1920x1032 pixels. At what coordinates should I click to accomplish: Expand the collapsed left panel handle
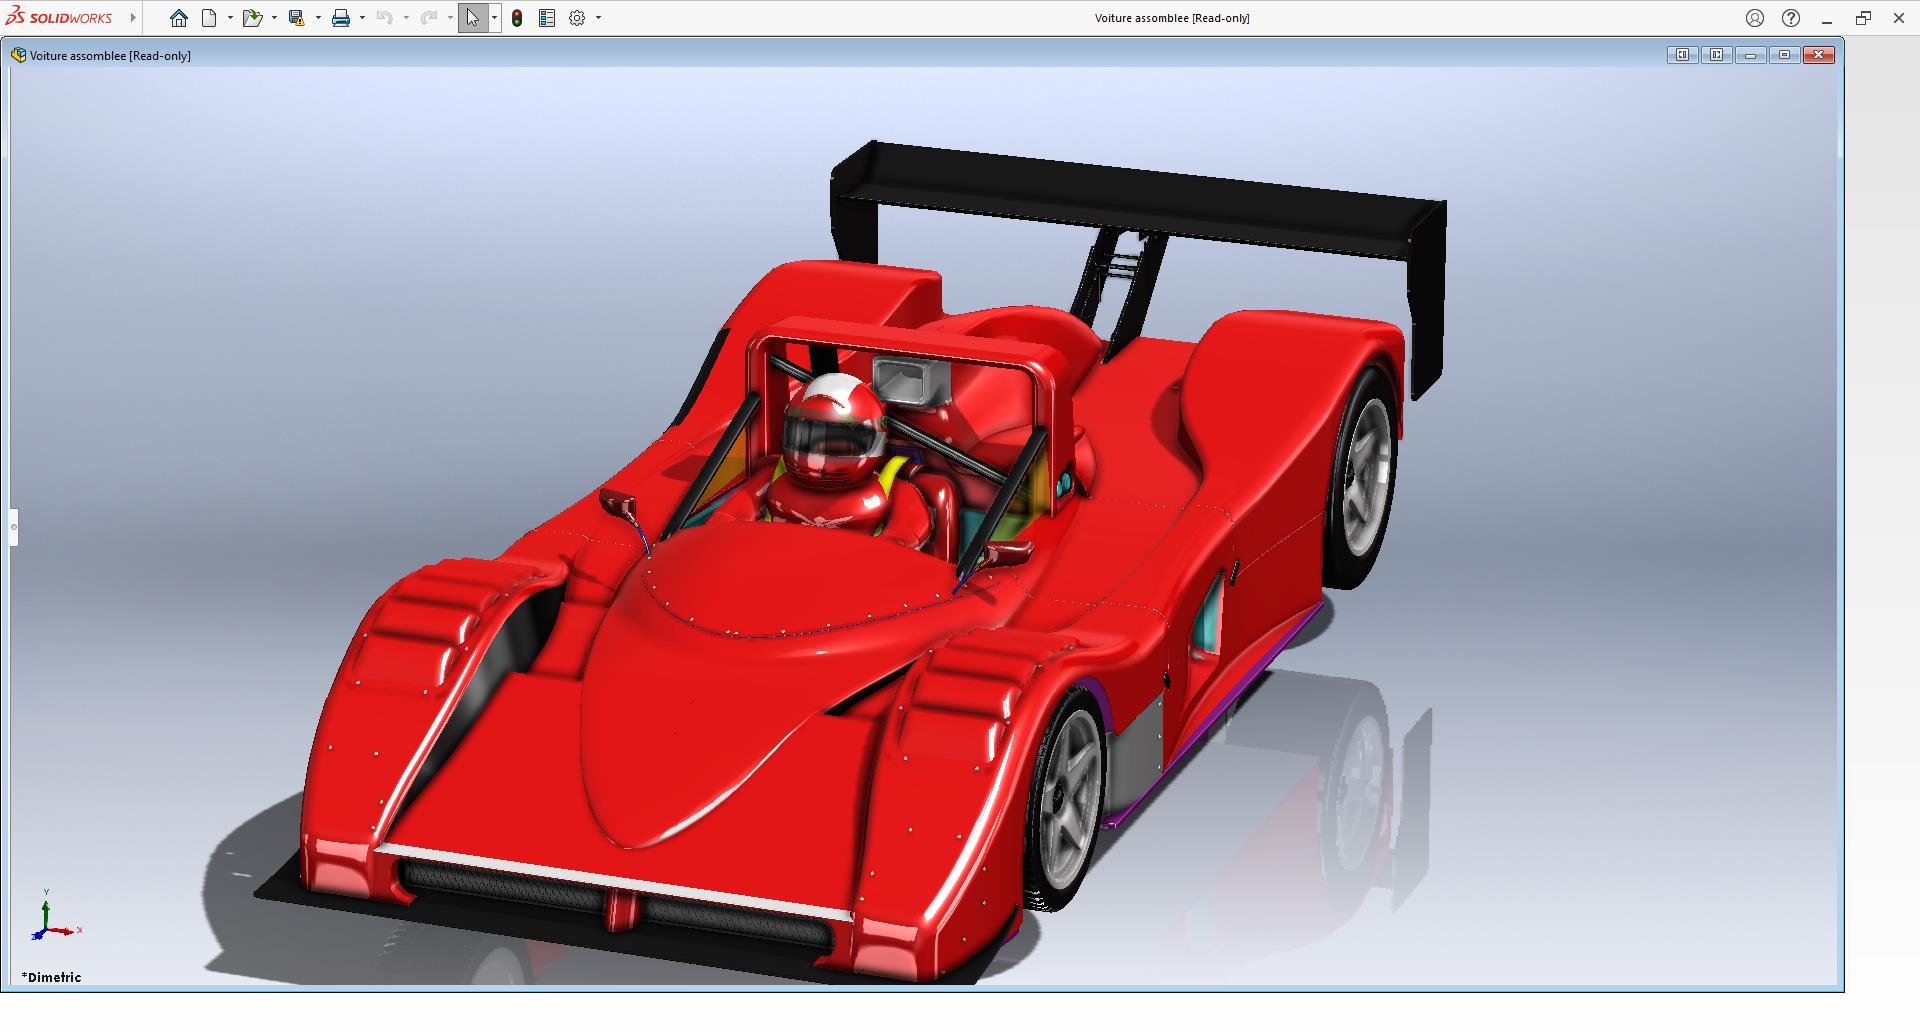(x=14, y=527)
